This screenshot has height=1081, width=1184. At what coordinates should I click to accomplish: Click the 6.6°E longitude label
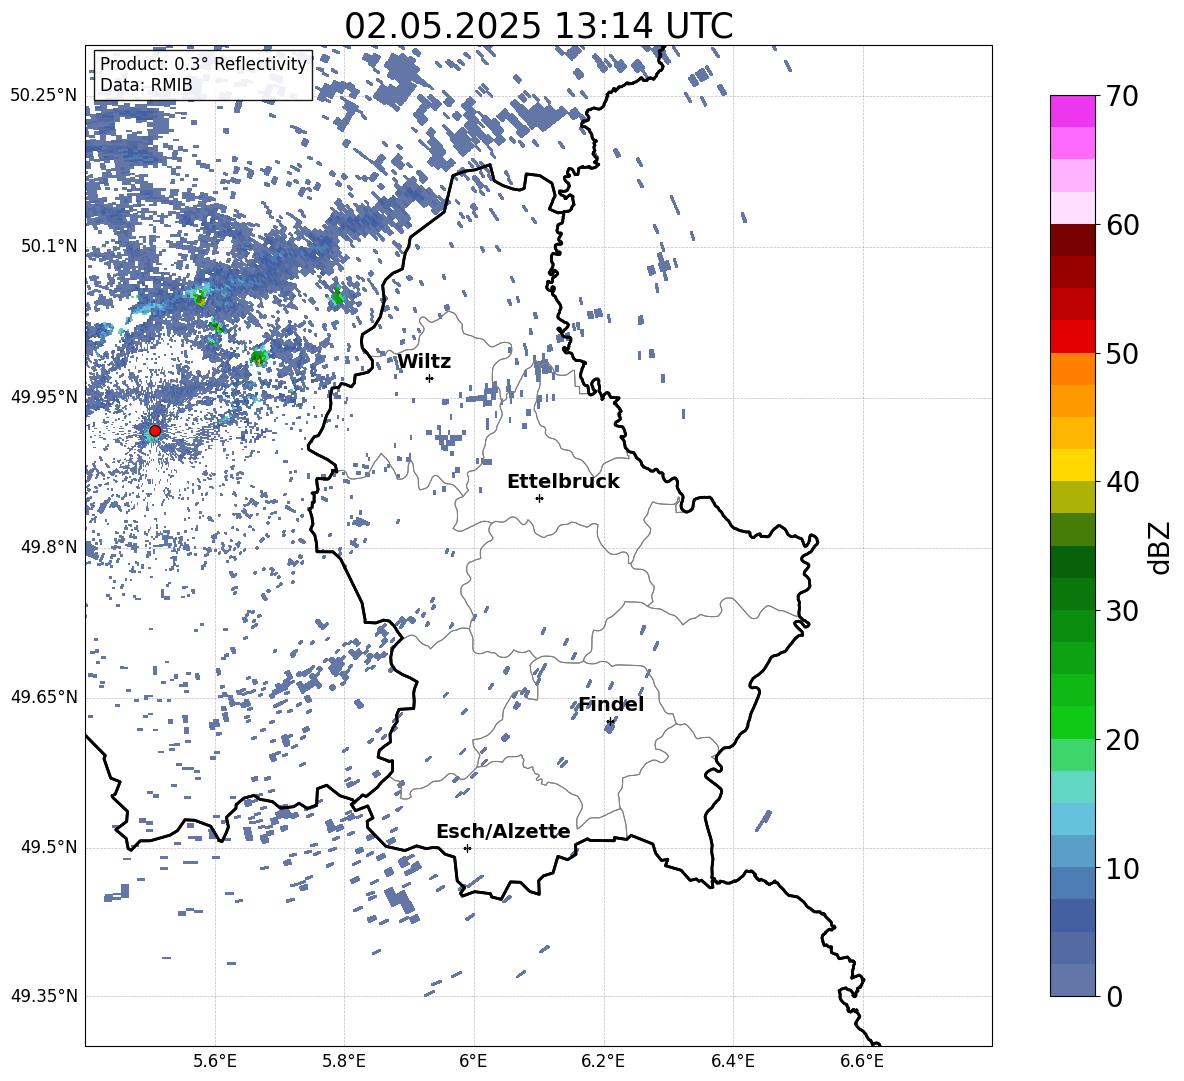click(x=862, y=1061)
